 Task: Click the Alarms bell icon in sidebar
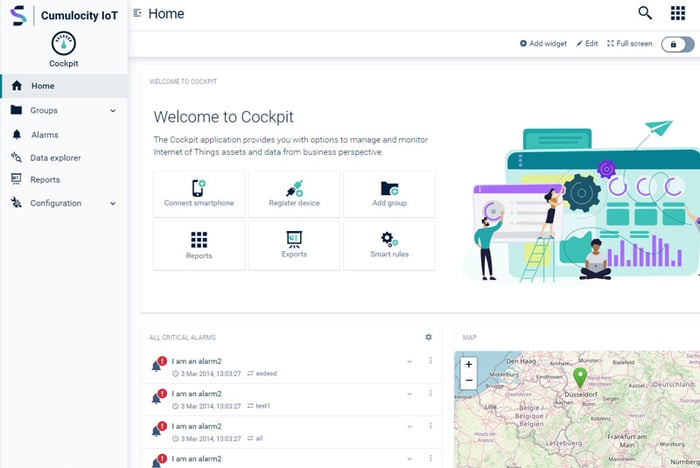click(17, 134)
